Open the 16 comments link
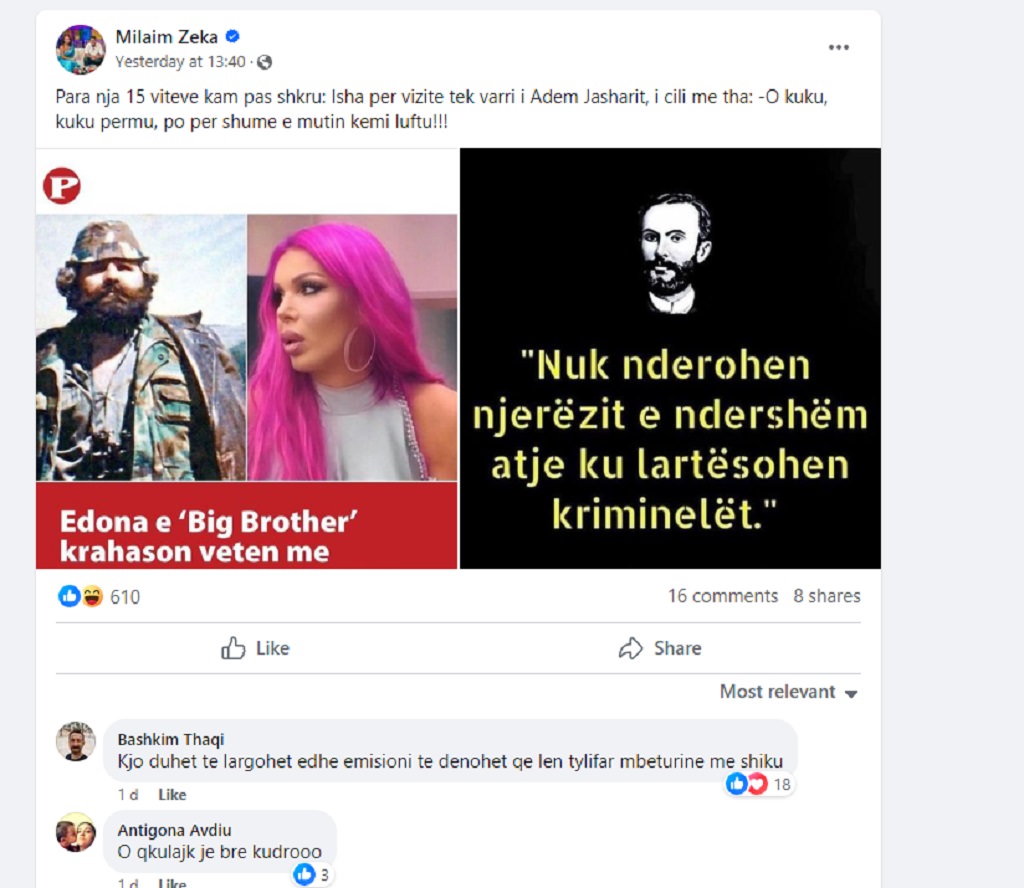Screen dimensions: 1024x888 (x=723, y=595)
